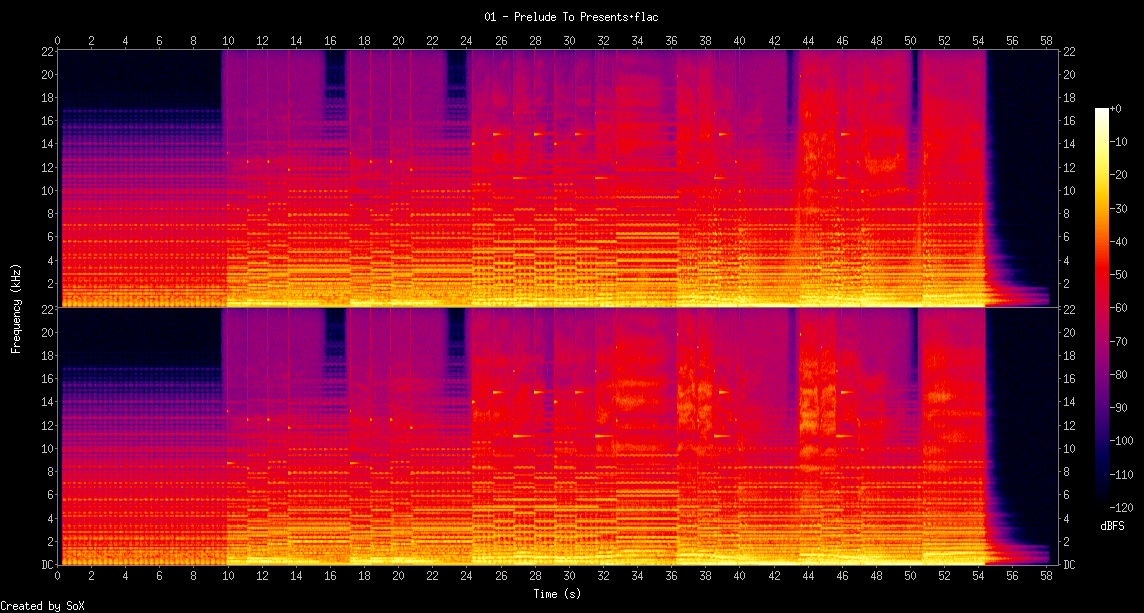Select the 30 second tick on bottom time axis
Image resolution: width=1144 pixels, height=613 pixels.
[569, 577]
